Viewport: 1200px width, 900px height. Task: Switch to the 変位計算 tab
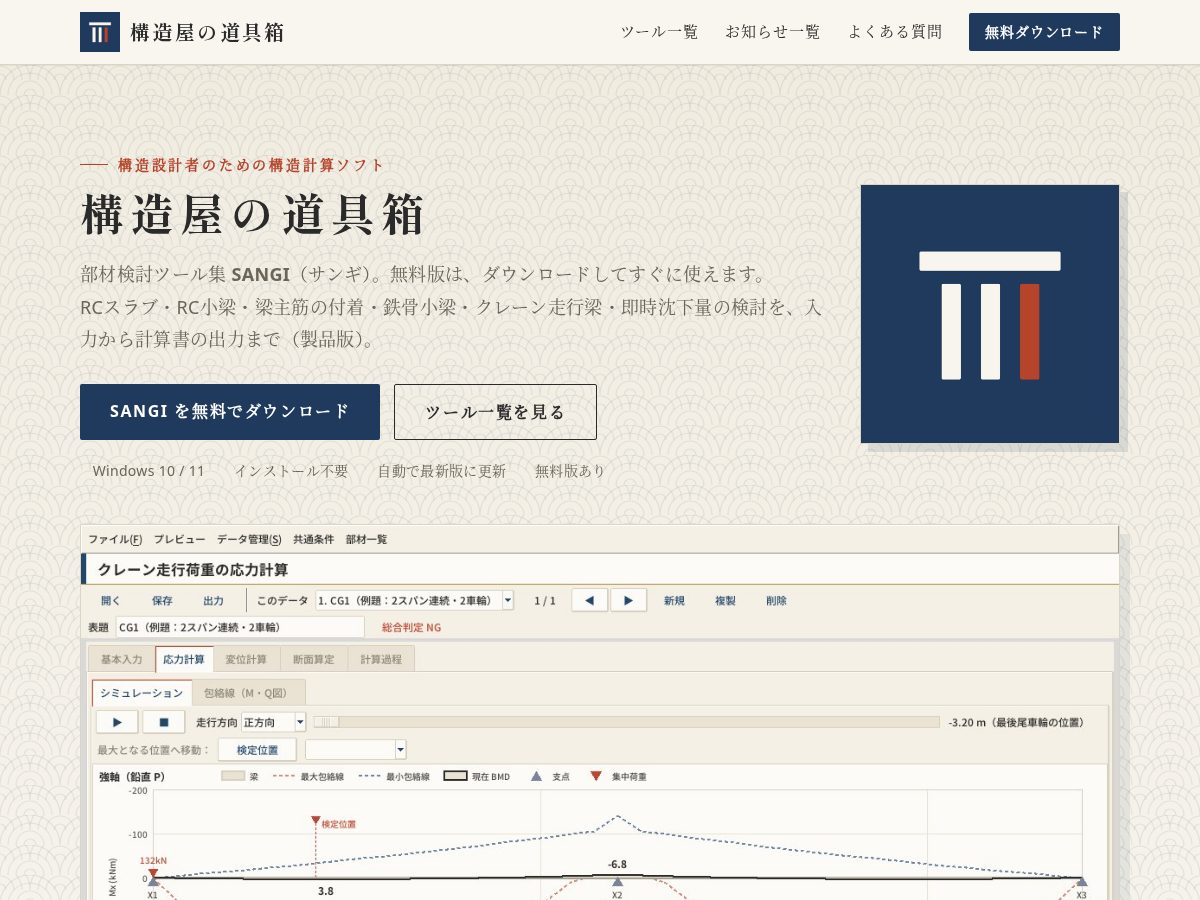point(246,659)
